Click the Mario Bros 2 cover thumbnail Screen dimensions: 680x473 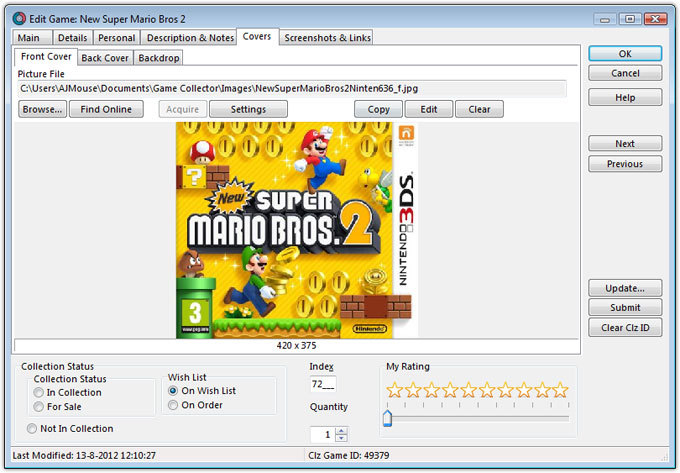tap(297, 230)
